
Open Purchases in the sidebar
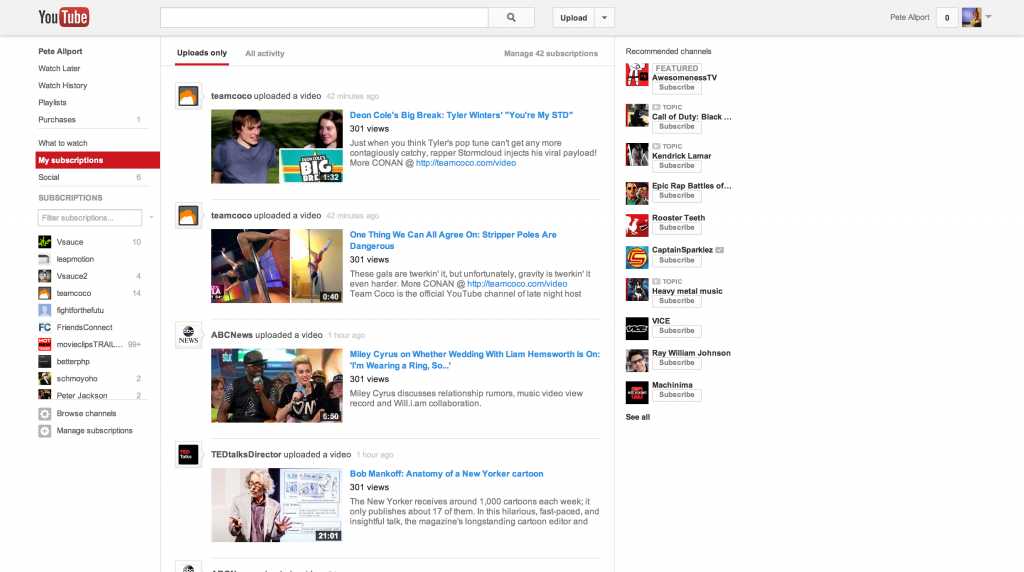pyautogui.click(x=57, y=119)
